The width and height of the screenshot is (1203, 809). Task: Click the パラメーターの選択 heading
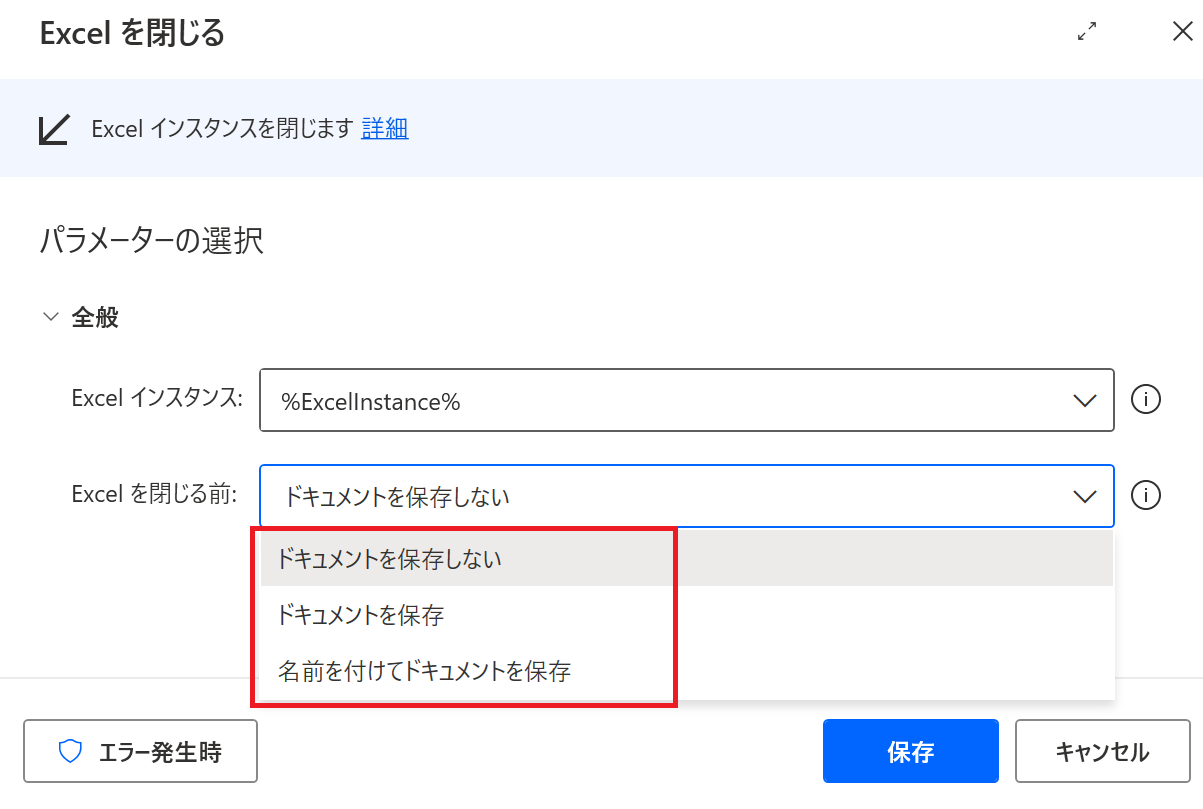pos(152,241)
